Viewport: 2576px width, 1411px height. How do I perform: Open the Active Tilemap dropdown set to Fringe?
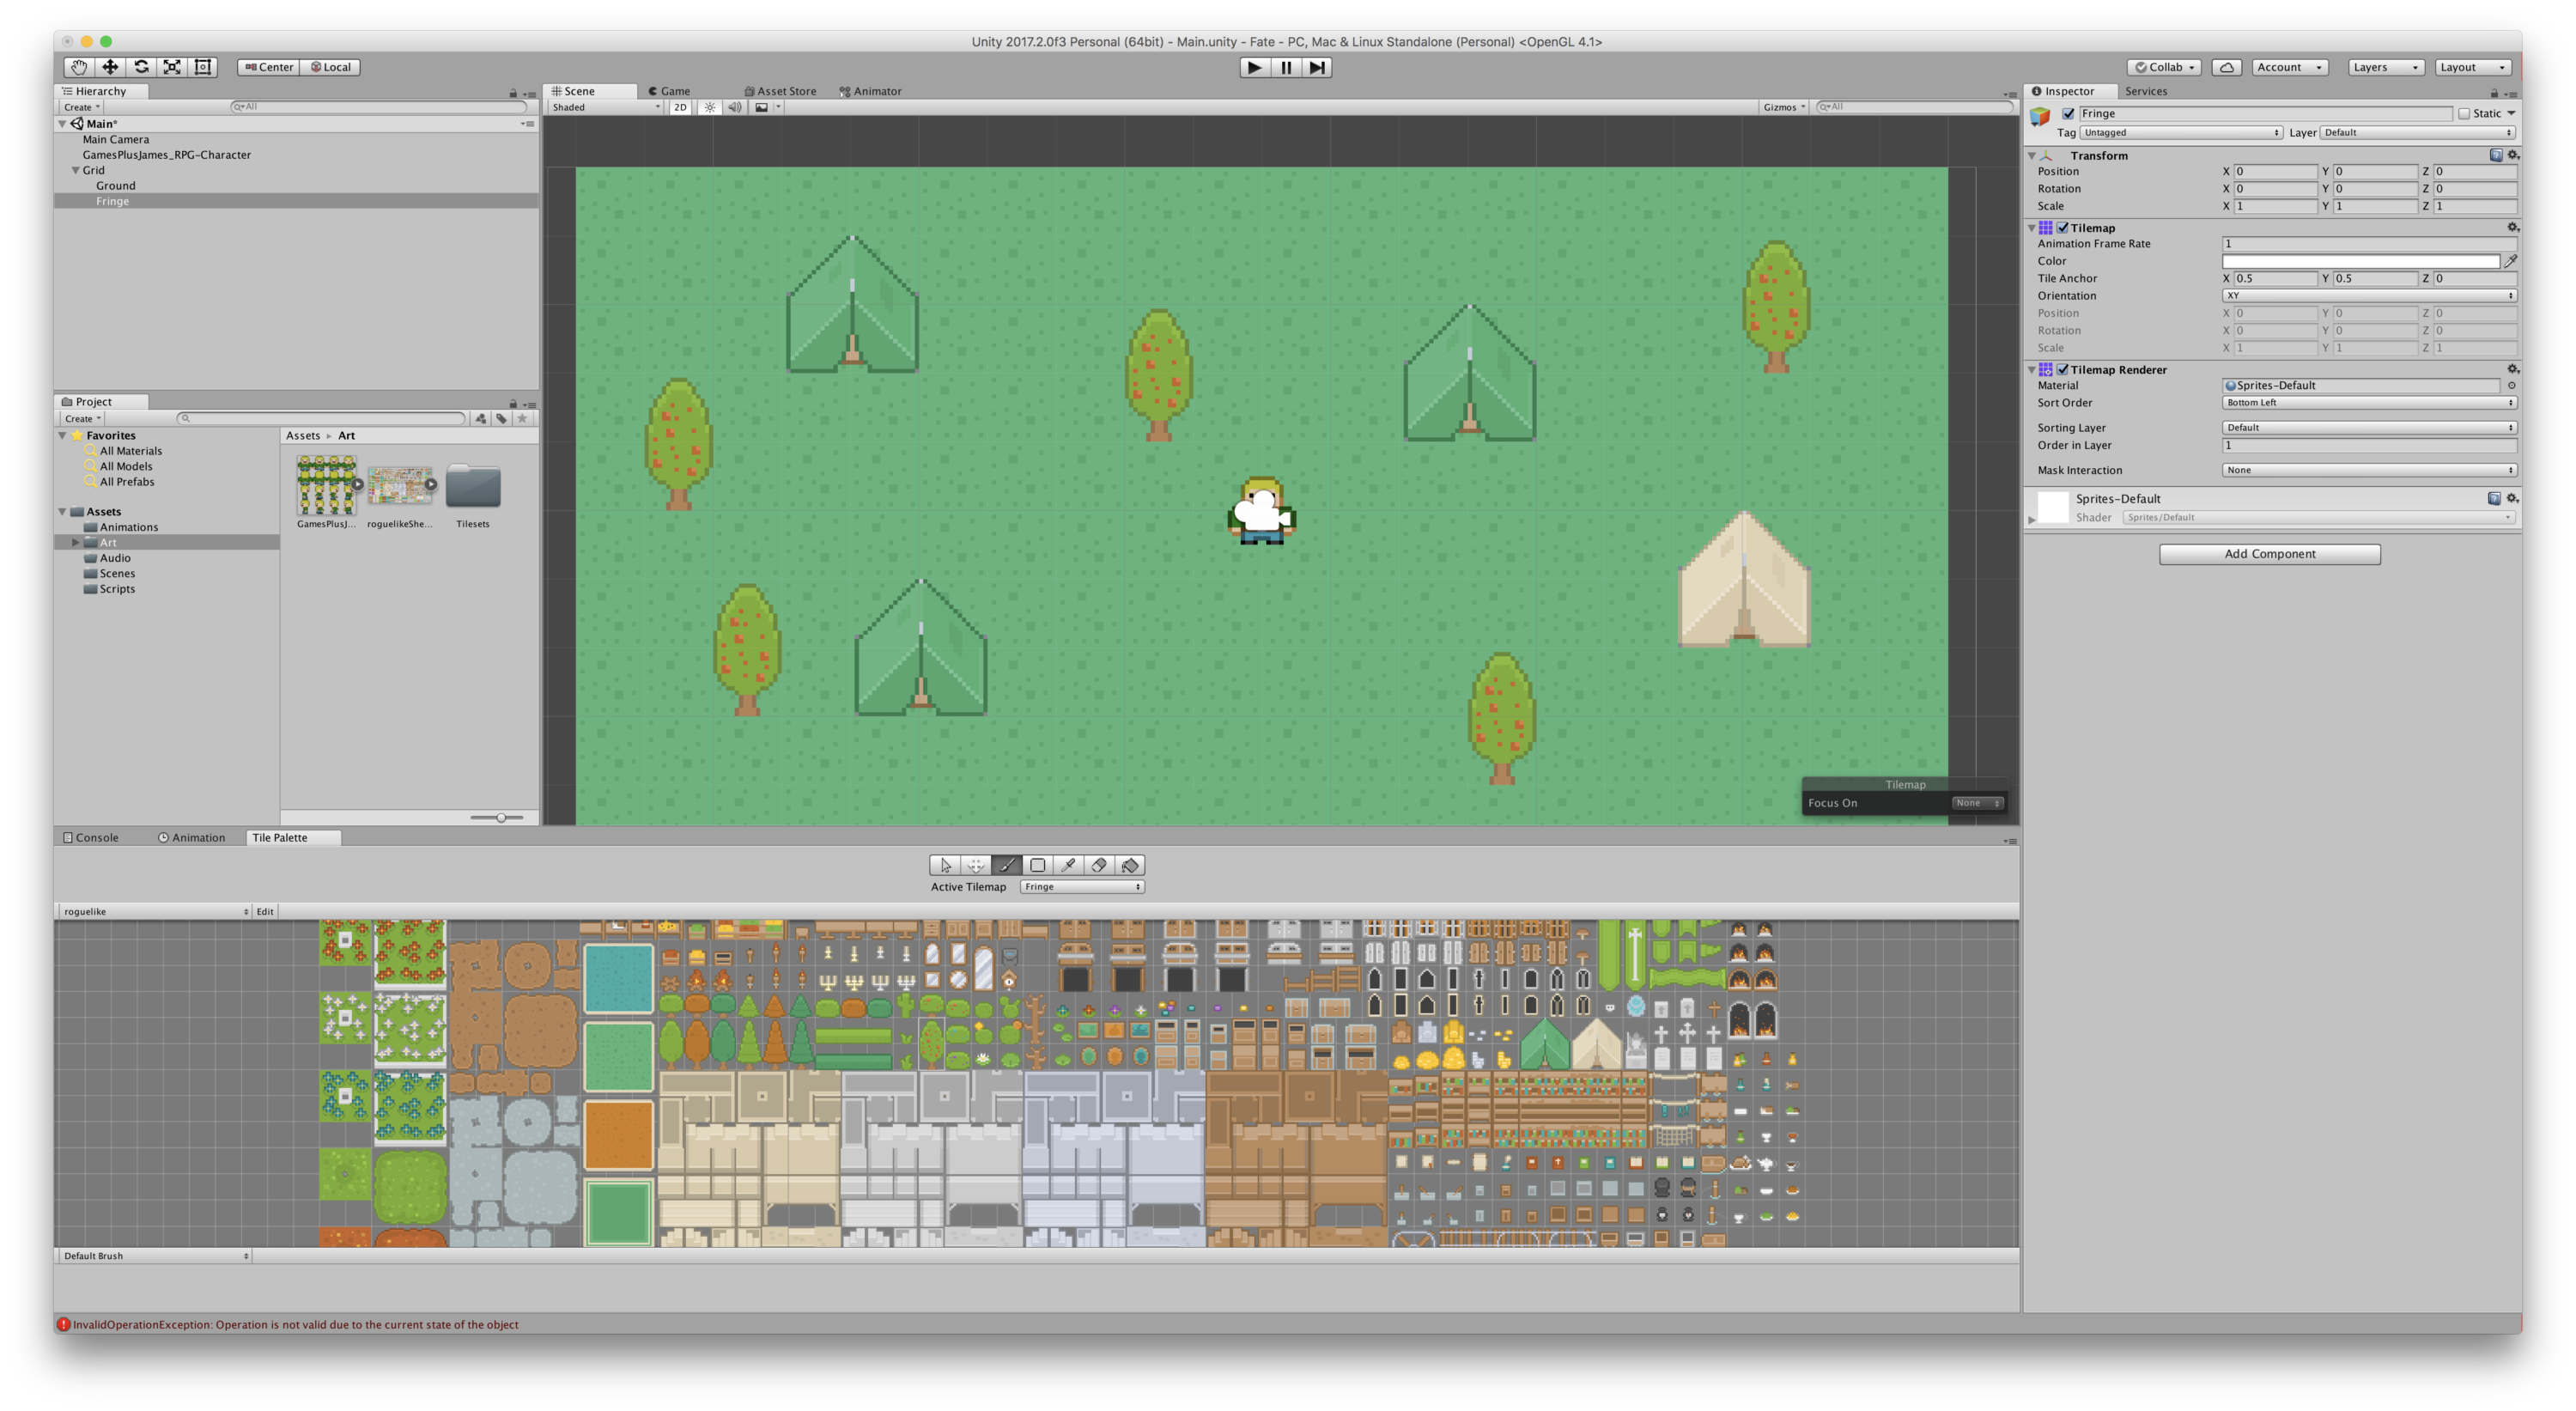coord(1081,886)
